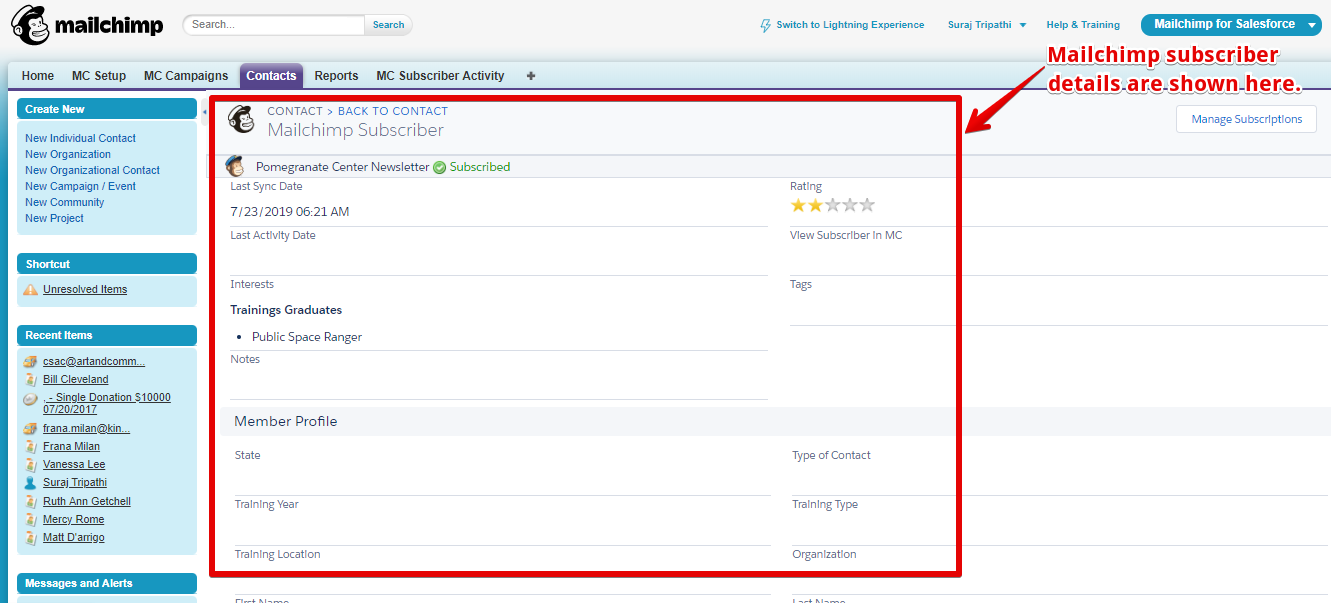Click the Manage Subscriptions button
The image size is (1331, 603).
pyautogui.click(x=1246, y=118)
